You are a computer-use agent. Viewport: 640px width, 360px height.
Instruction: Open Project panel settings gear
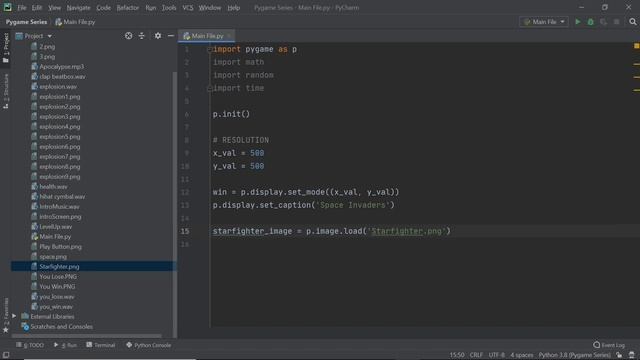click(158, 36)
